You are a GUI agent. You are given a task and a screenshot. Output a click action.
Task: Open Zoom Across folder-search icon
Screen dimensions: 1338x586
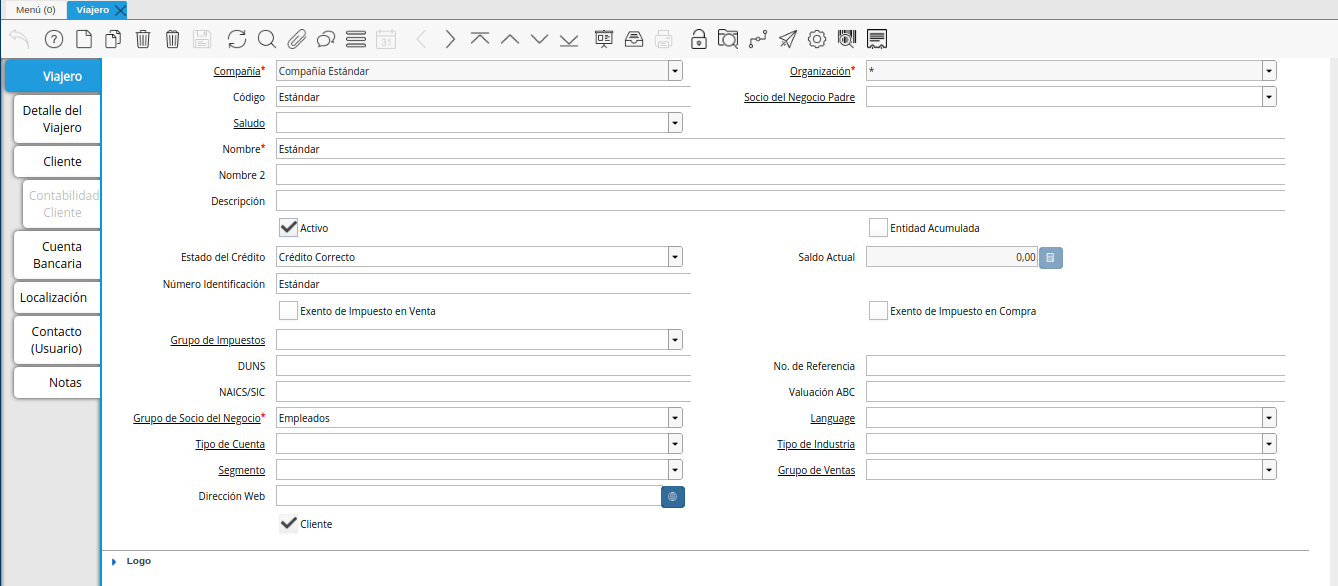(728, 39)
